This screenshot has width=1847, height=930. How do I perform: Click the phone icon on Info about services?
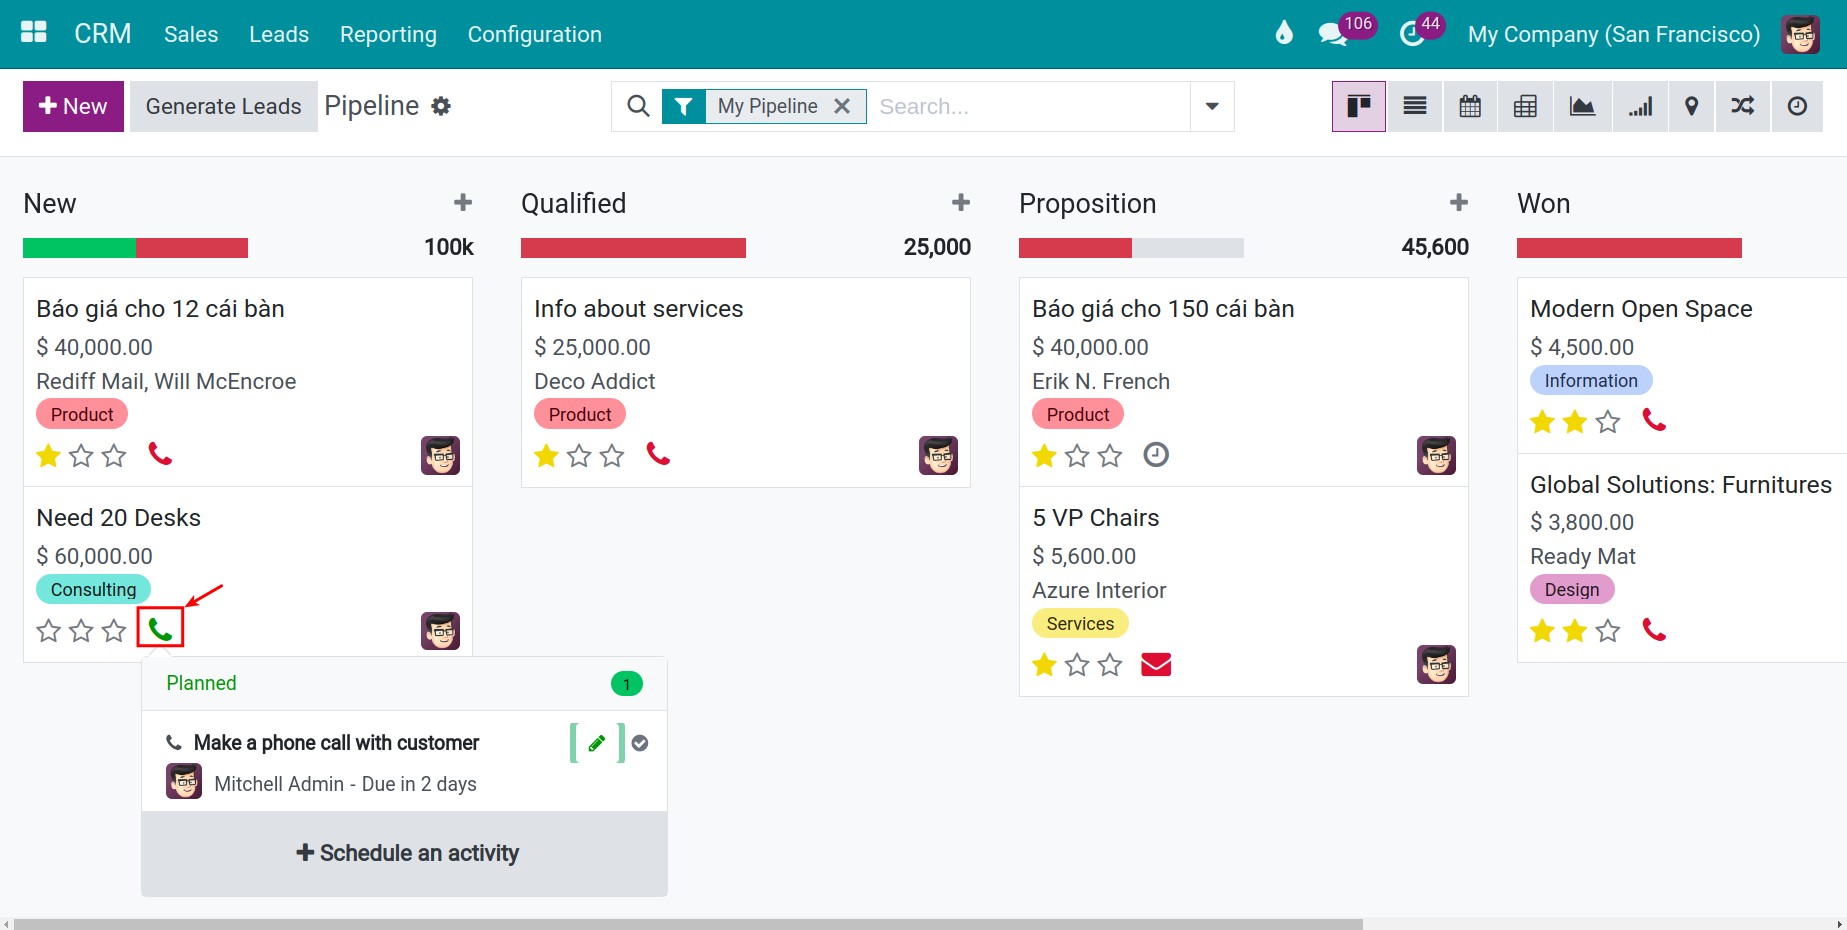(658, 455)
